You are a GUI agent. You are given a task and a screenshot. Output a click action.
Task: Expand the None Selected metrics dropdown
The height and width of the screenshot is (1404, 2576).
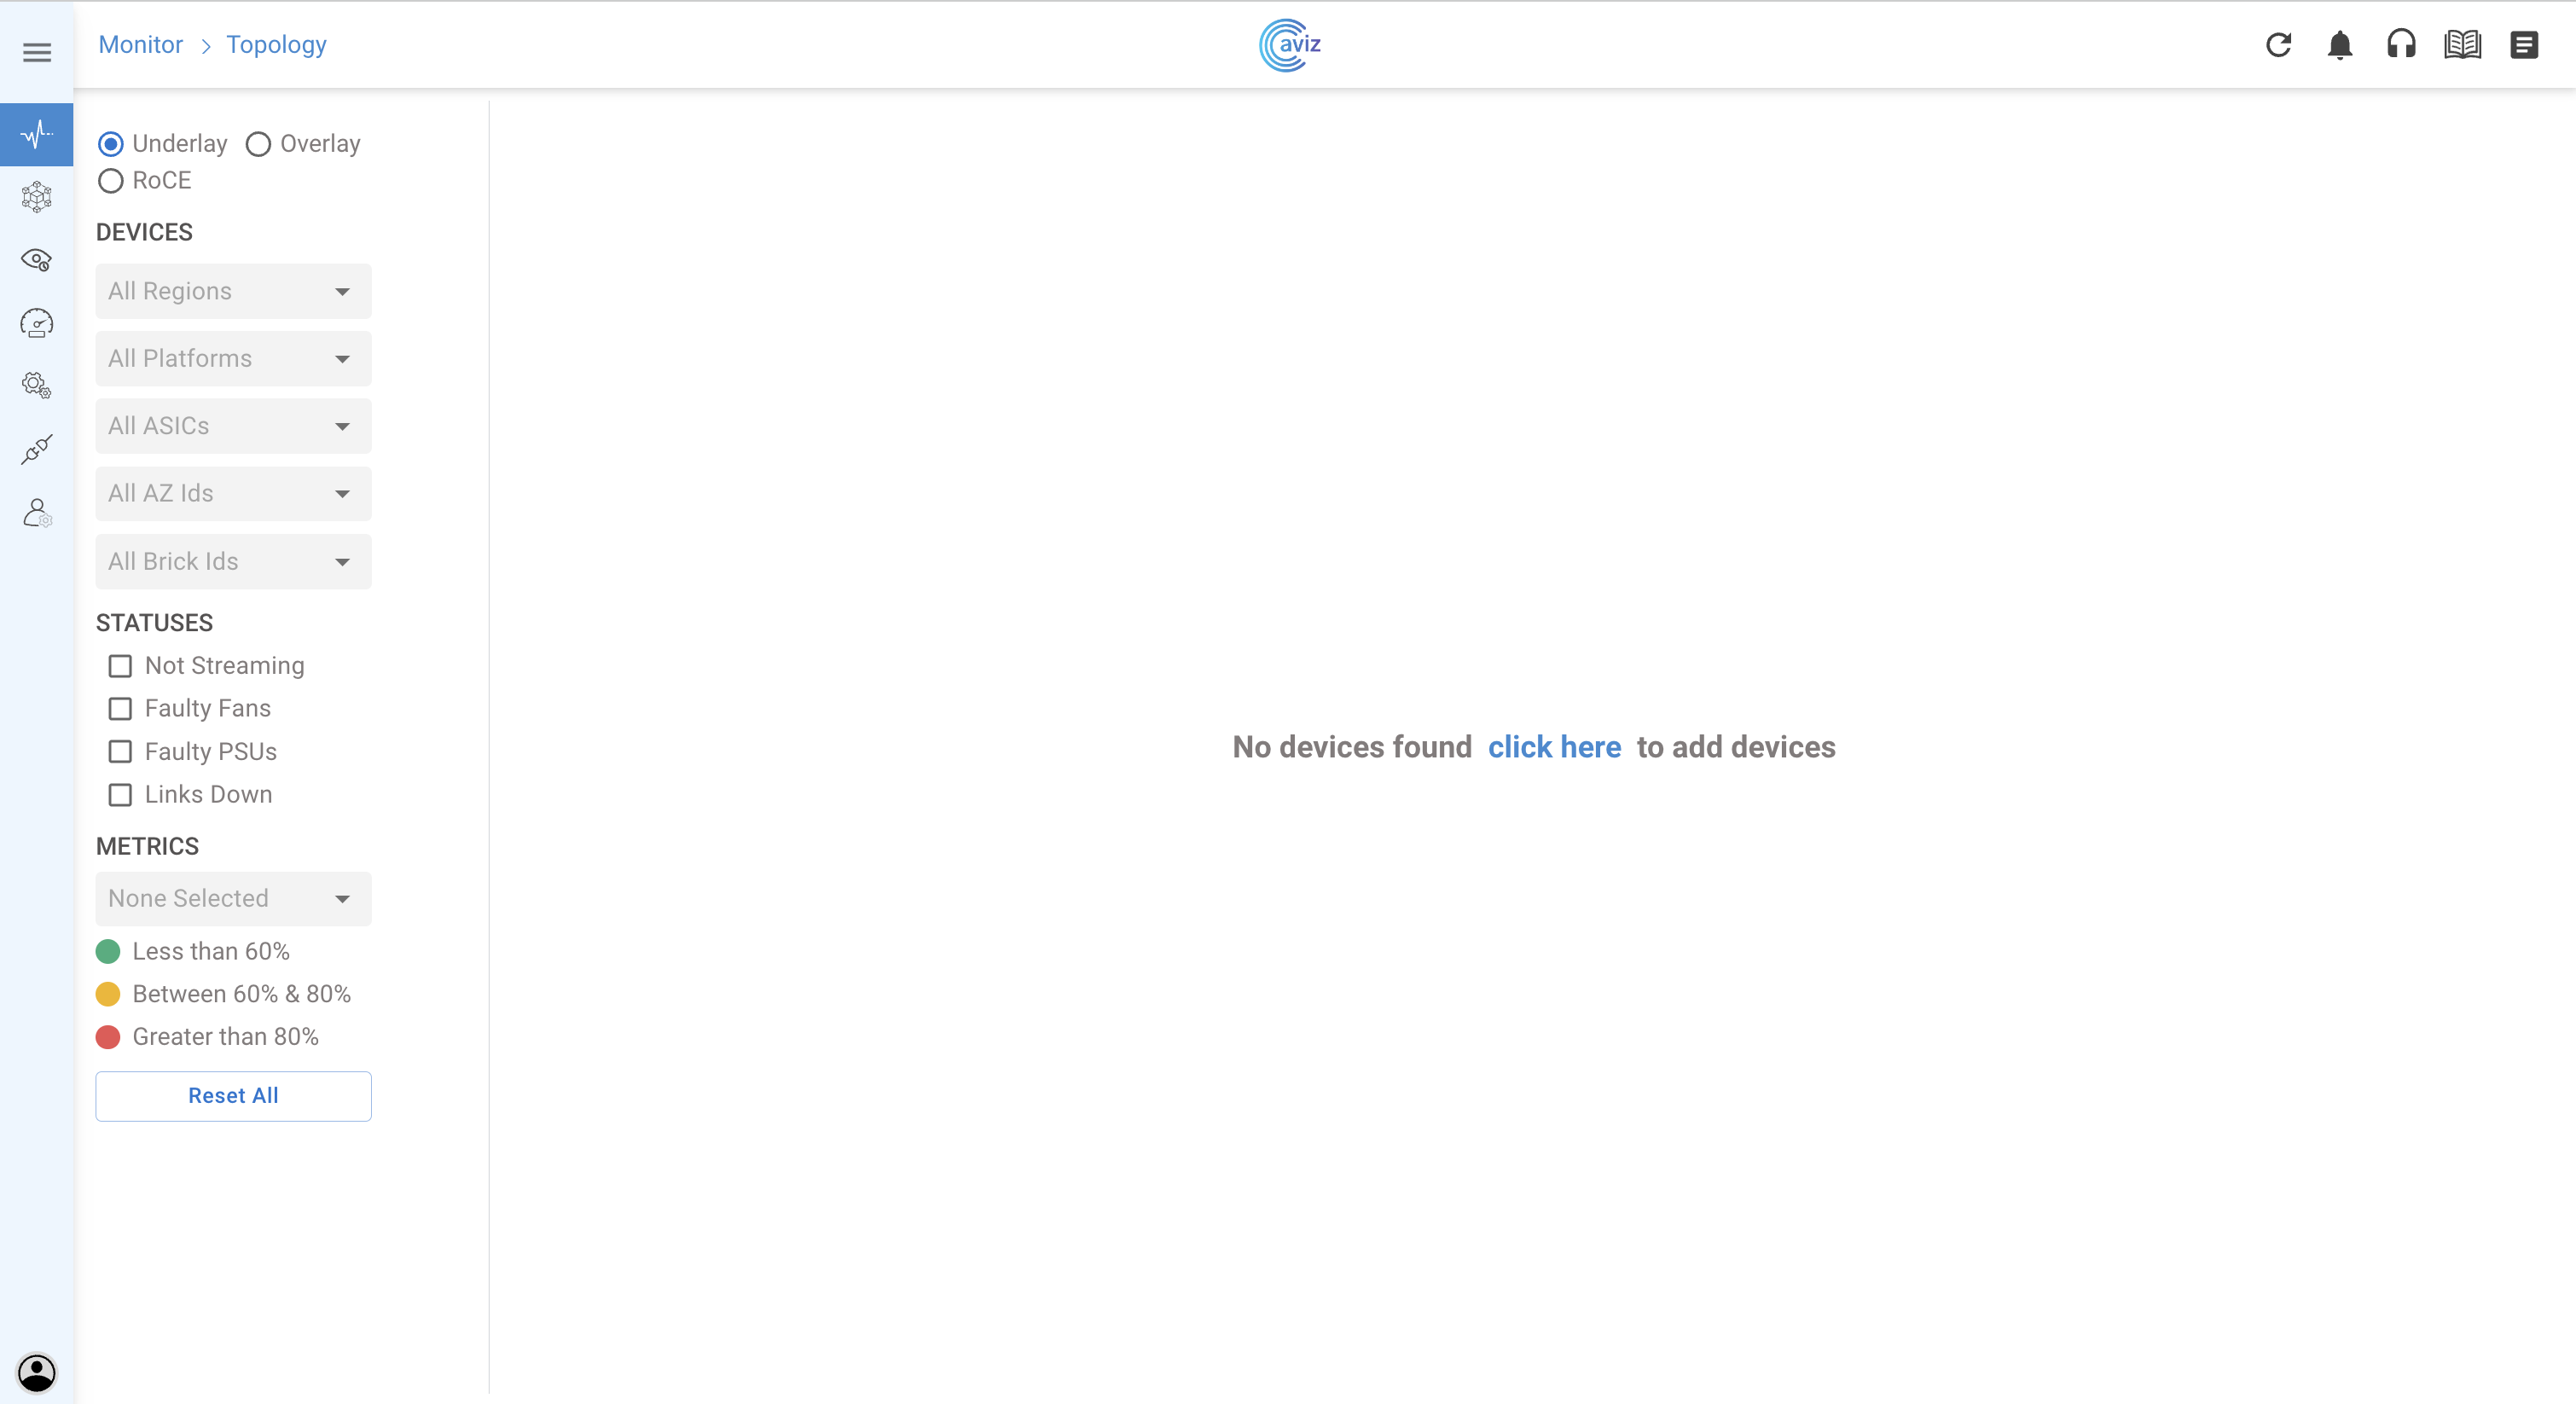[233, 898]
